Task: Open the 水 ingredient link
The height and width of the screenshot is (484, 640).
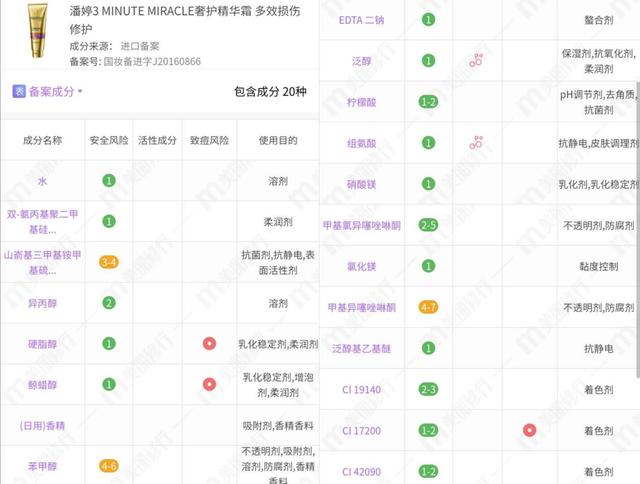Action: pyautogui.click(x=42, y=181)
